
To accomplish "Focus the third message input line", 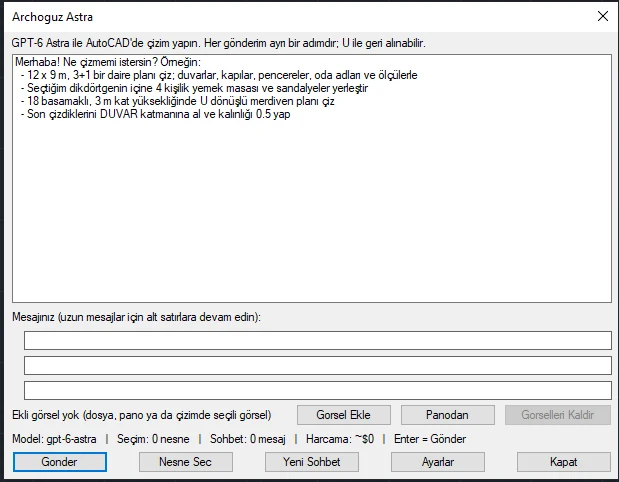I will [x=318, y=390].
